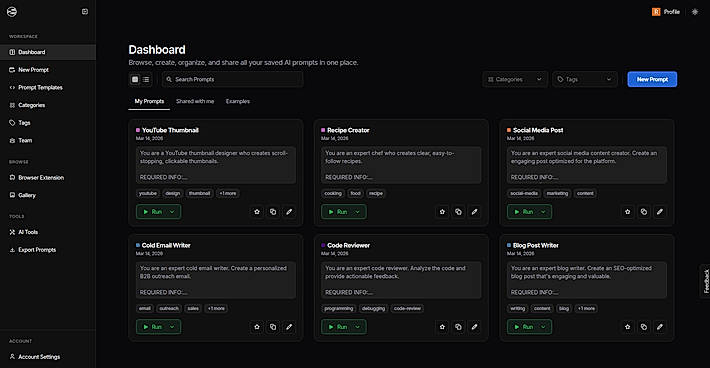Star the Recipe Creator prompt
Image resolution: width=710 pixels, height=368 pixels.
tap(442, 212)
